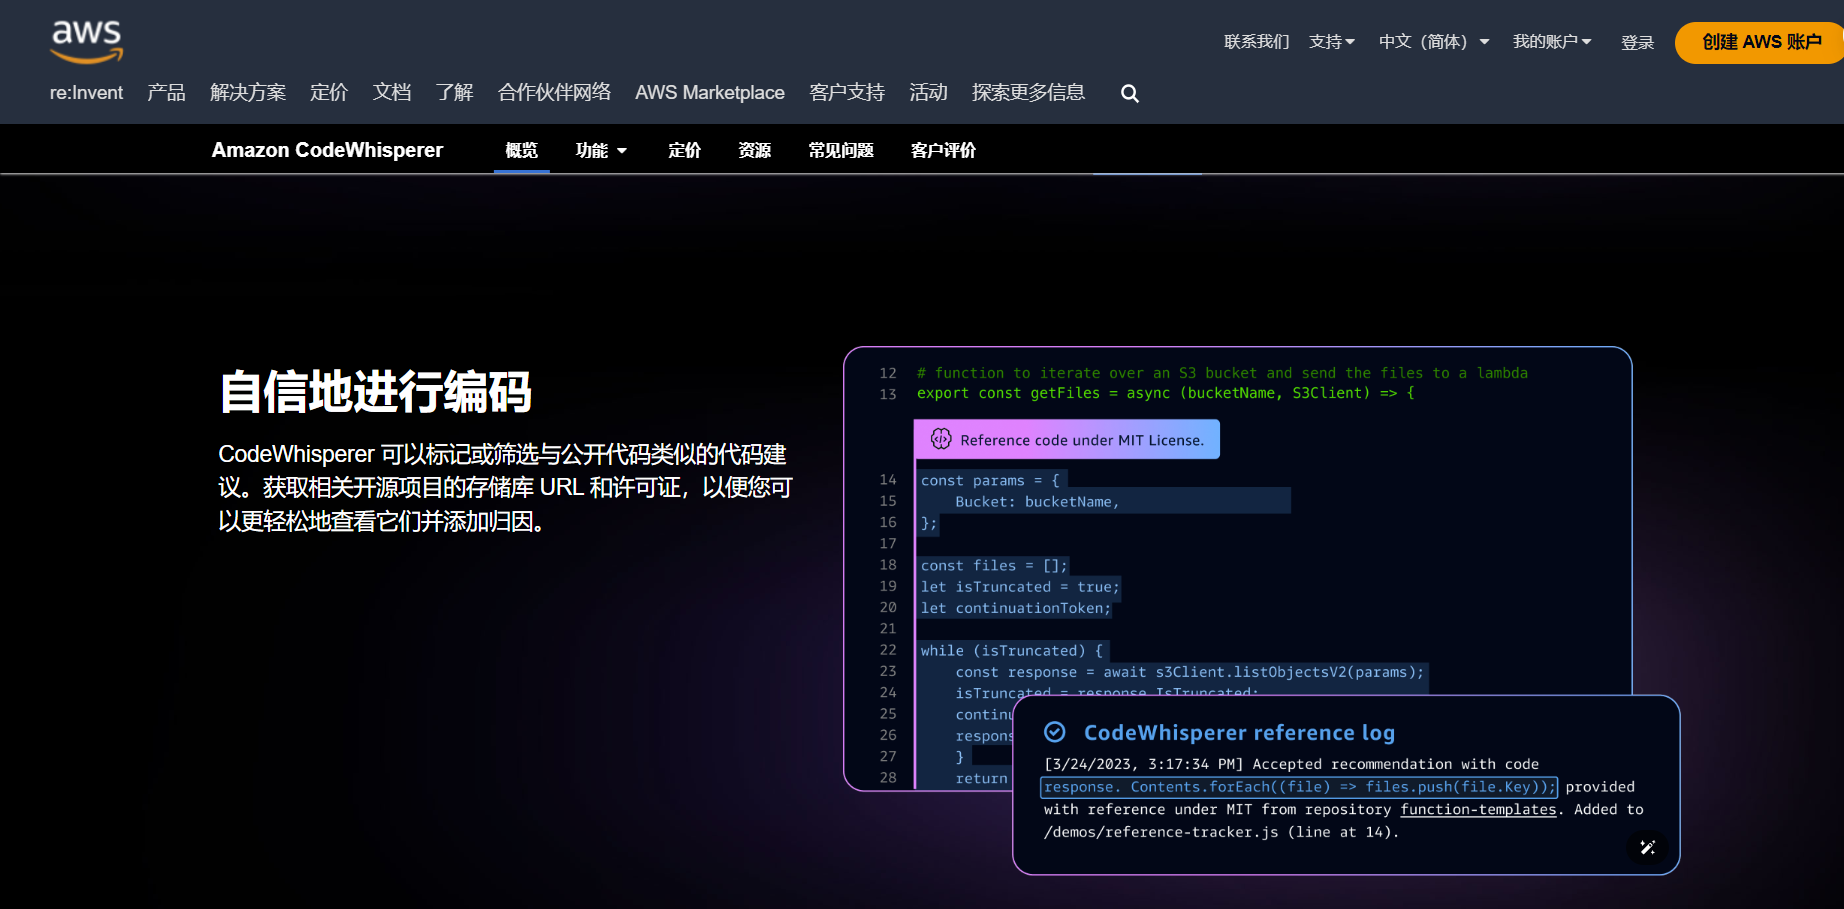This screenshot has height=909, width=1844.
Task: Expand the 我的账户 menu
Action: pos(1552,42)
